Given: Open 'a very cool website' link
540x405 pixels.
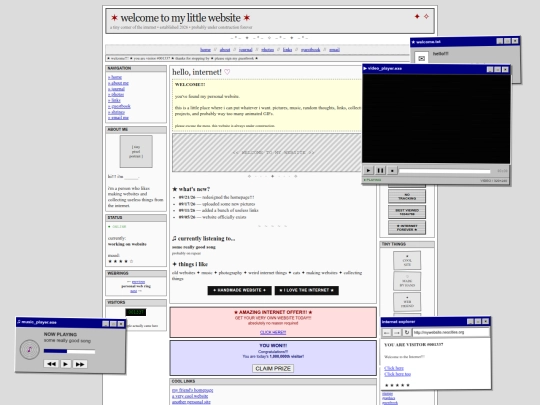Looking at the screenshot, I should pos(190,396).
